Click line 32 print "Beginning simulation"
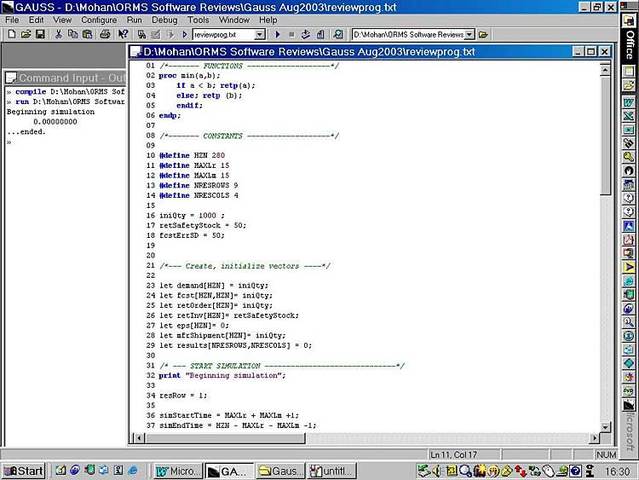Image resolution: width=639 pixels, height=480 pixels. [222, 375]
